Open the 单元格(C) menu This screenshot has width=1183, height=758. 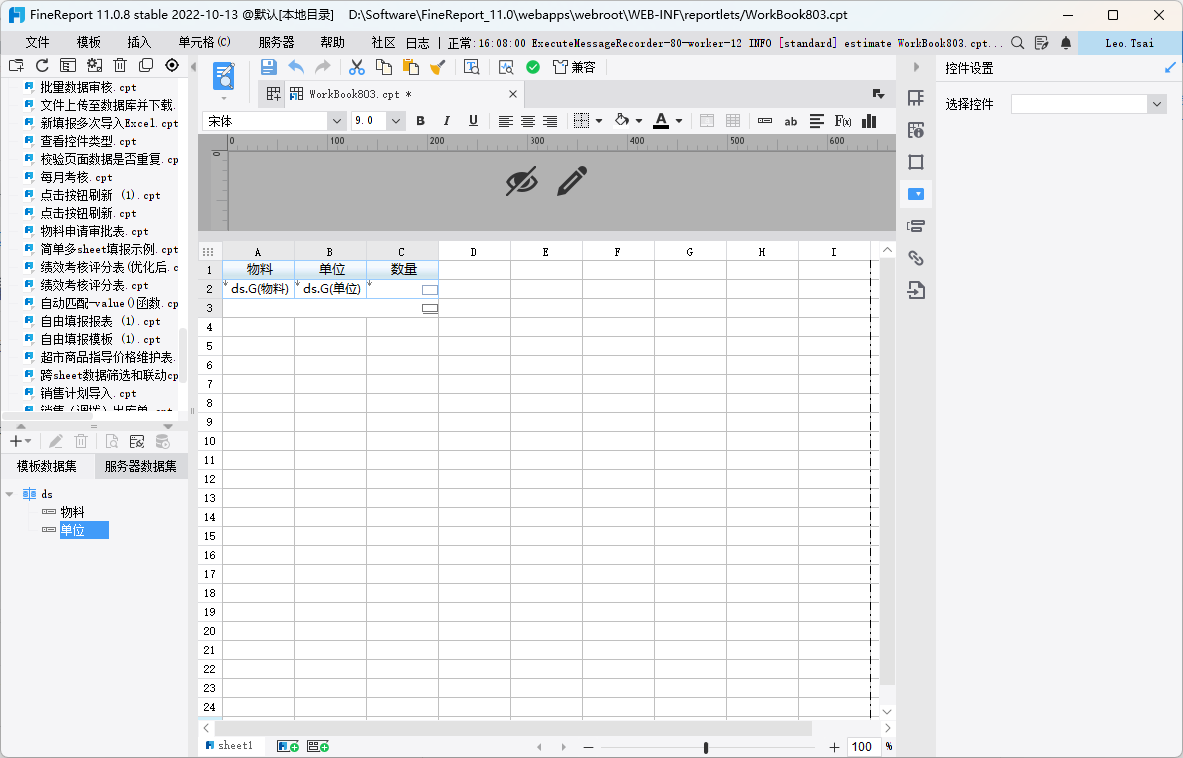204,43
